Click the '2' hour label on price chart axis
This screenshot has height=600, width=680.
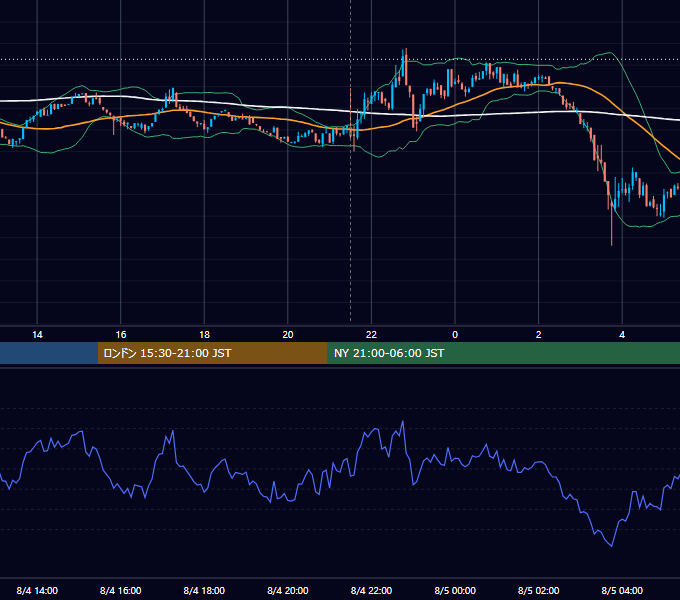(539, 335)
